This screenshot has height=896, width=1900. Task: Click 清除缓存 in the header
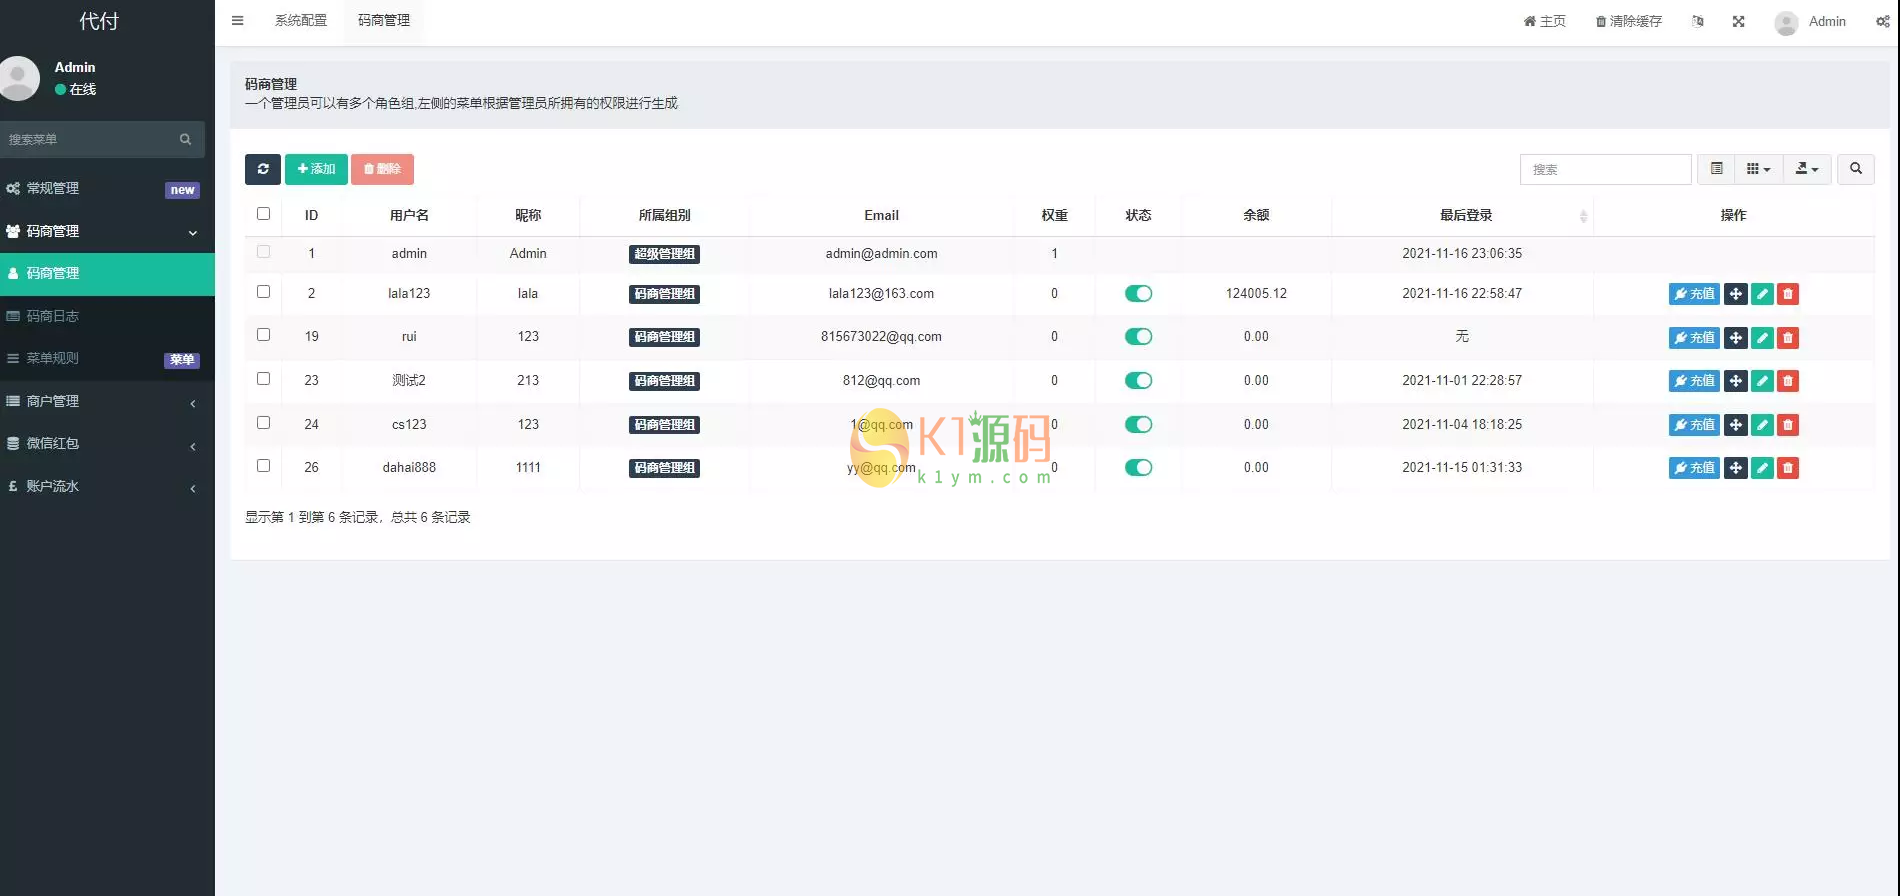[1628, 21]
